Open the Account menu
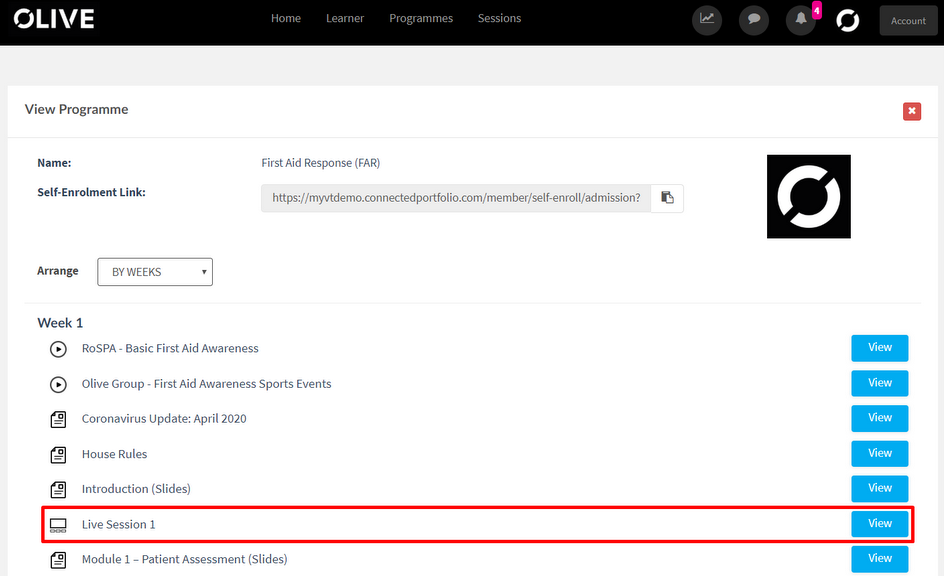Screen dimensions: 944x576 908,20
